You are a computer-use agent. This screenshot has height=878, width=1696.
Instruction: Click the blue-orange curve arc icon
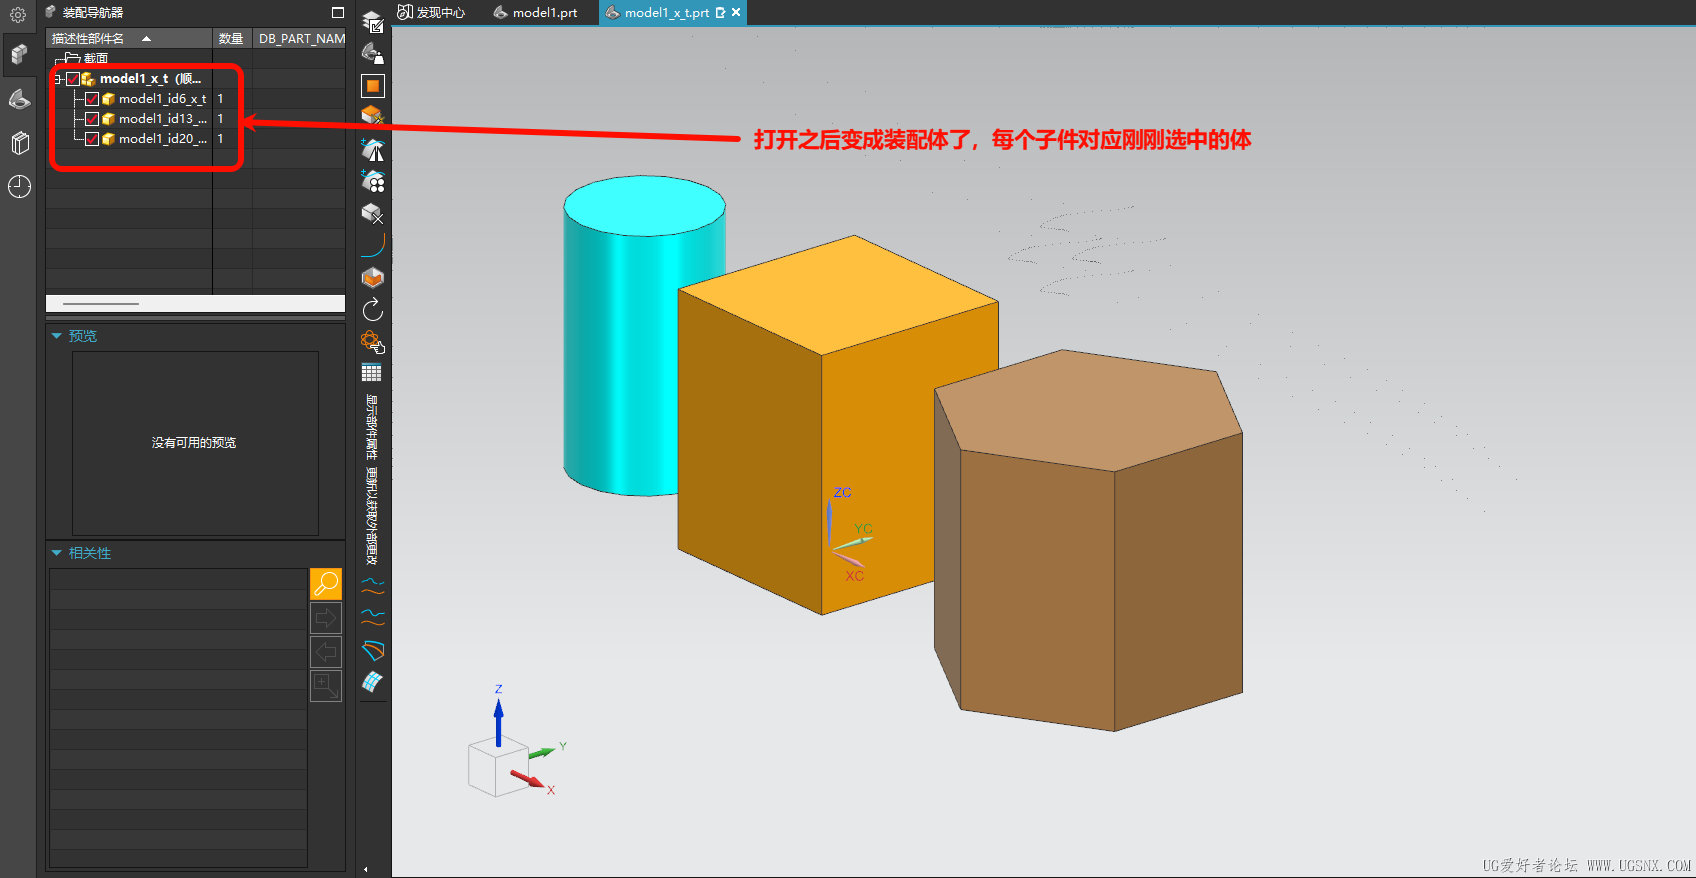tap(373, 245)
